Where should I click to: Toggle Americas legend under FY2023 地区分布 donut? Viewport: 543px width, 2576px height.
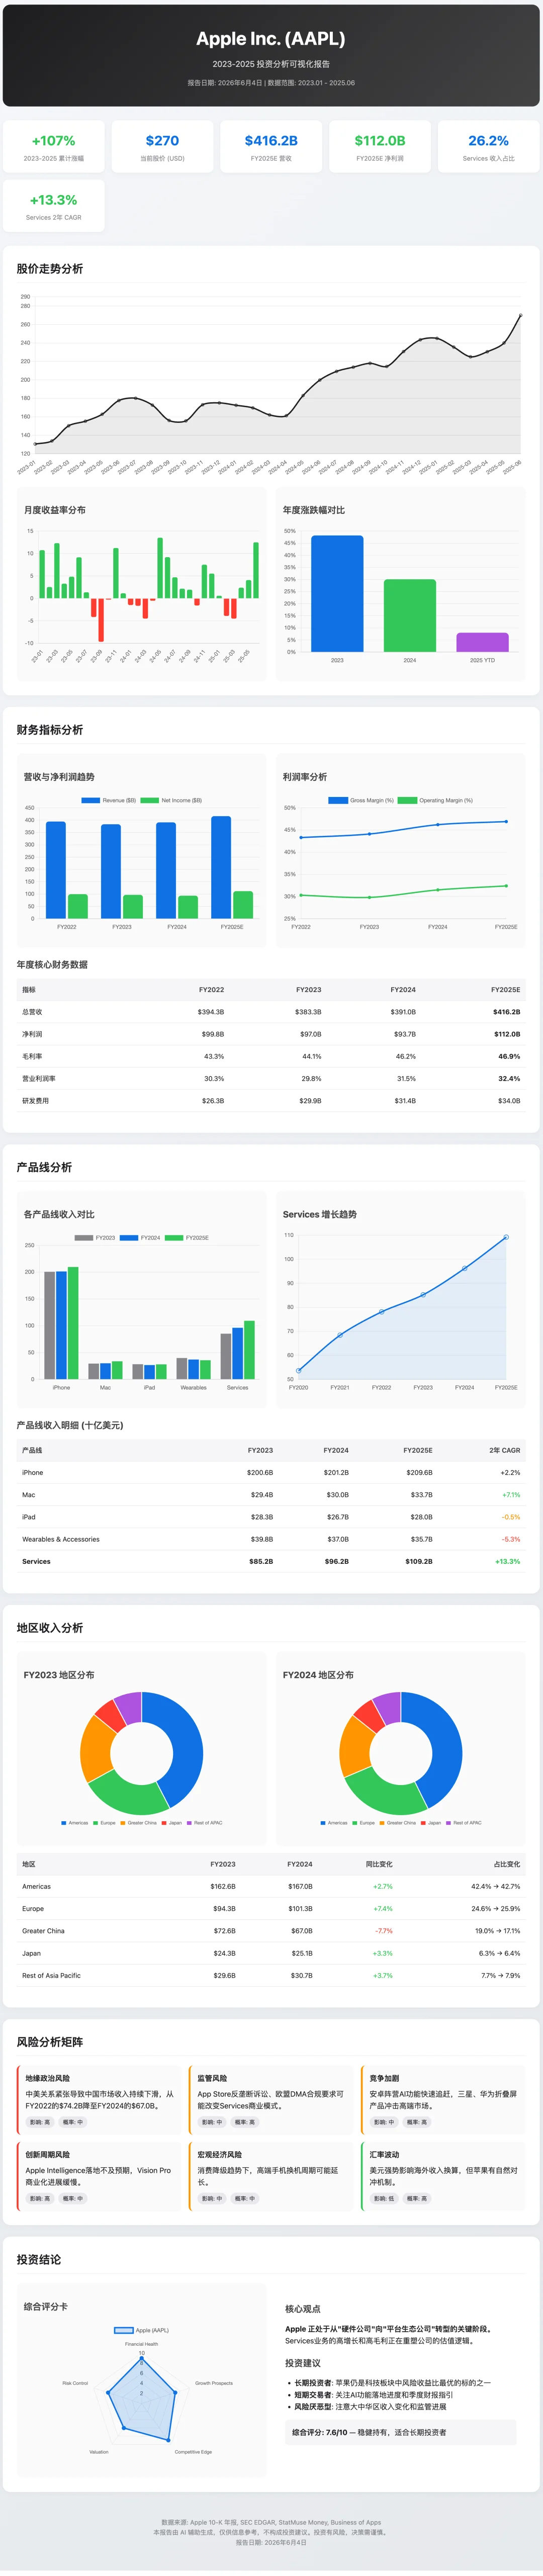[x=75, y=1823]
